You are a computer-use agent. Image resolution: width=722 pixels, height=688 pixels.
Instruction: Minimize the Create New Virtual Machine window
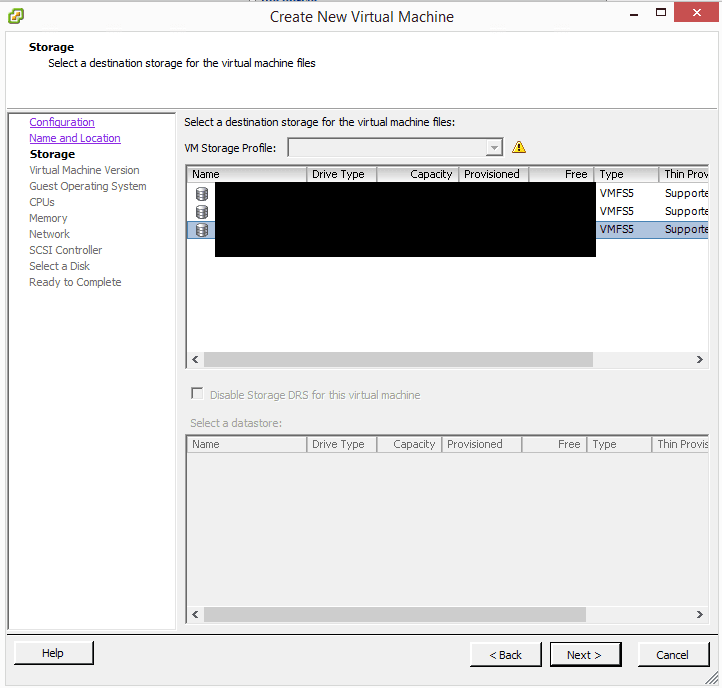tap(634, 14)
